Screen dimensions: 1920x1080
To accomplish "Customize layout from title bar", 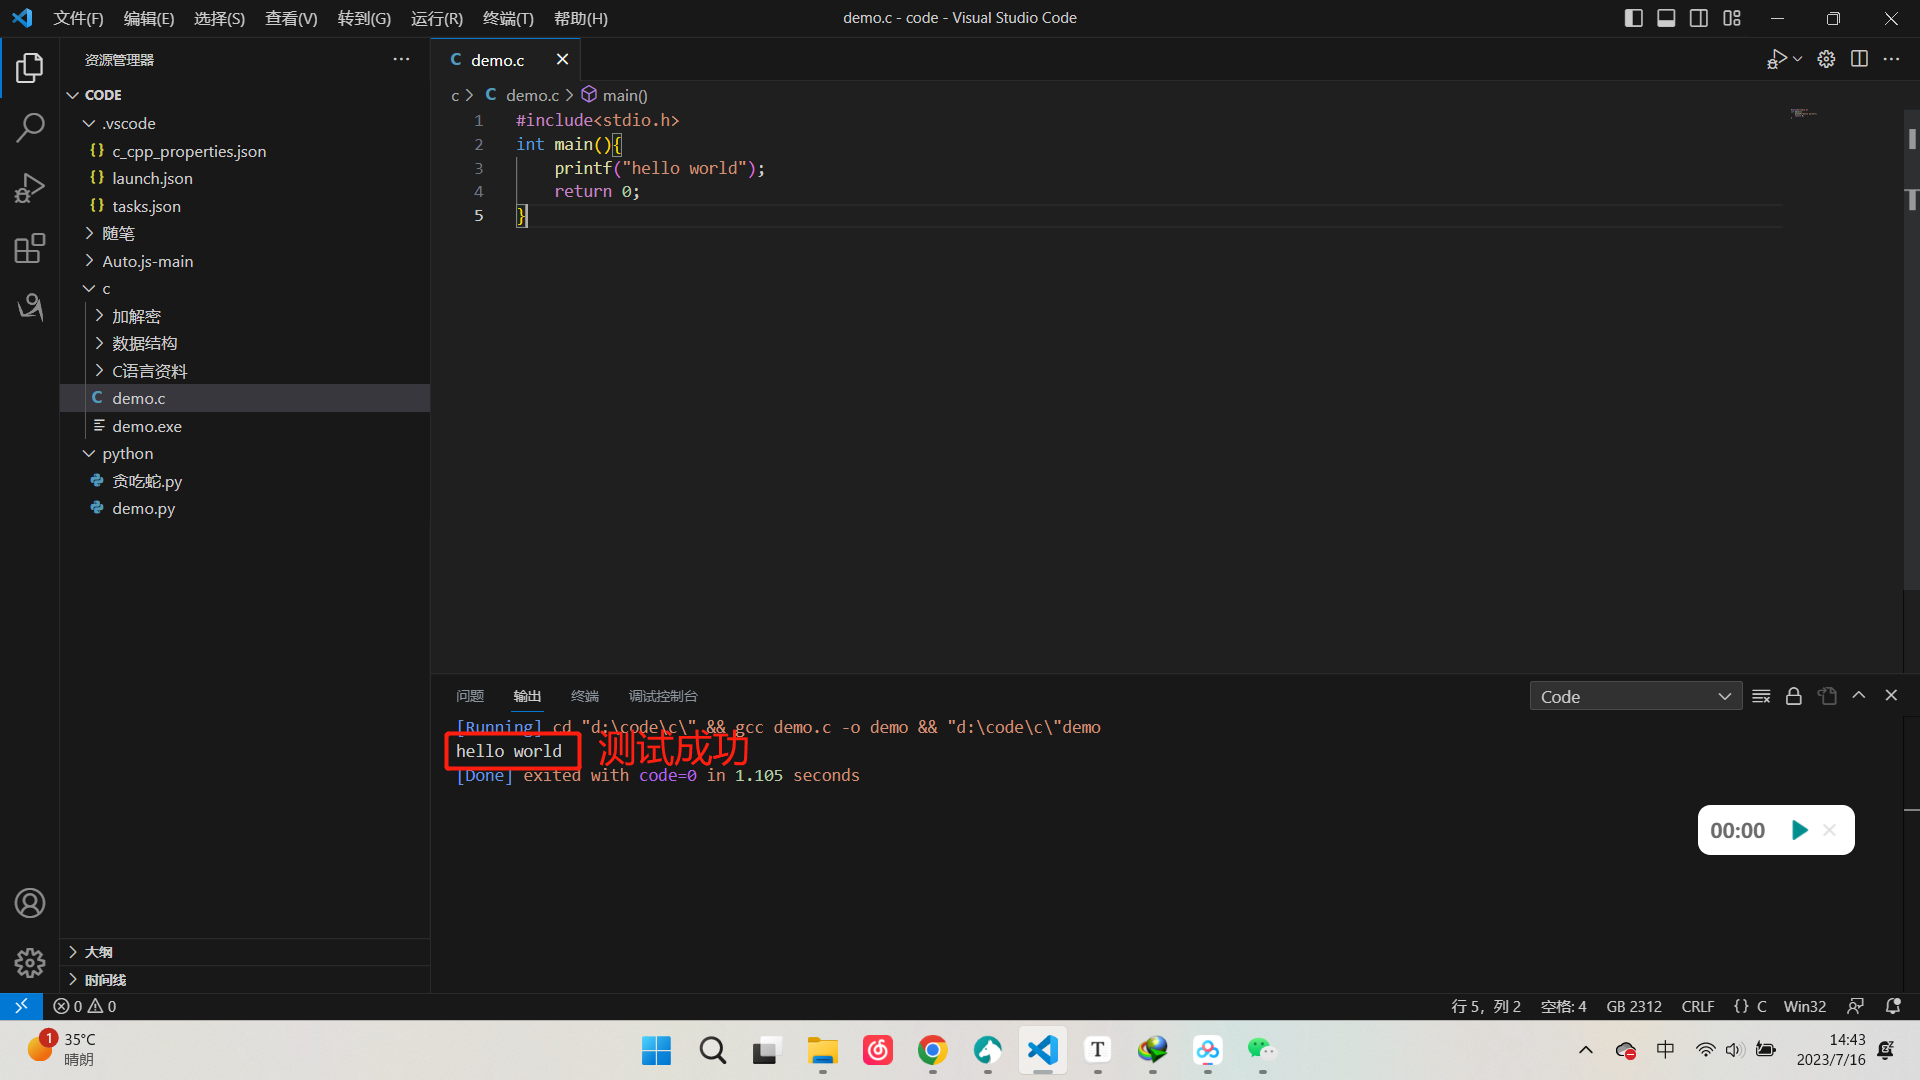I will tap(1732, 18).
